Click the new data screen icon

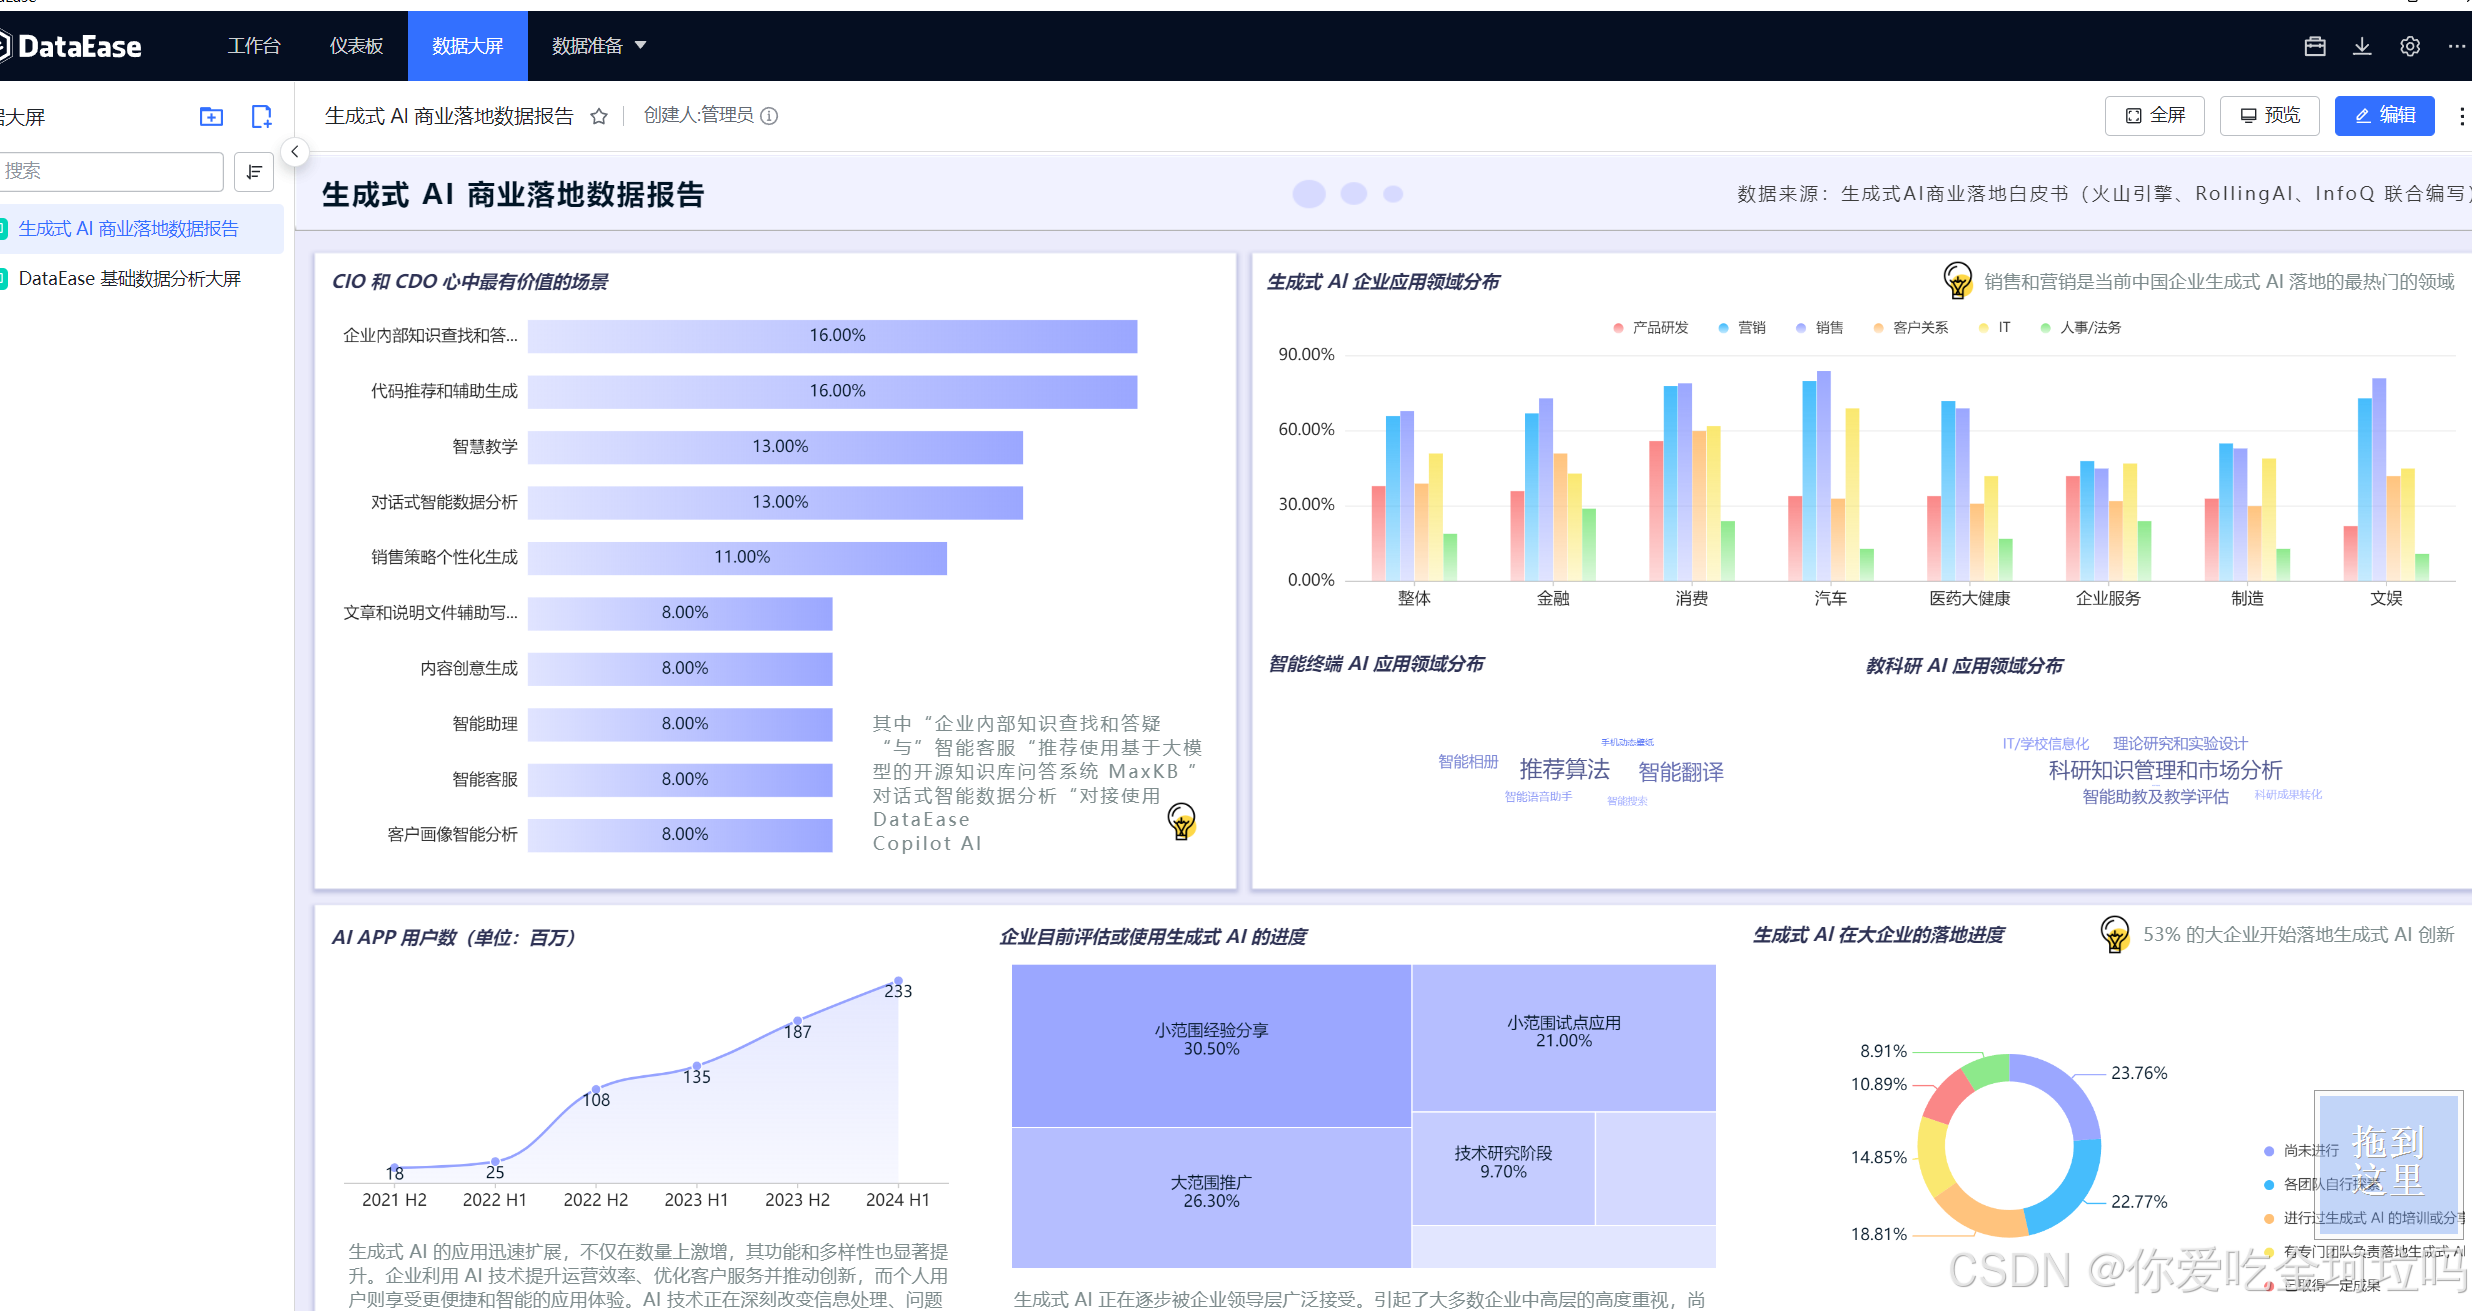tap(261, 117)
